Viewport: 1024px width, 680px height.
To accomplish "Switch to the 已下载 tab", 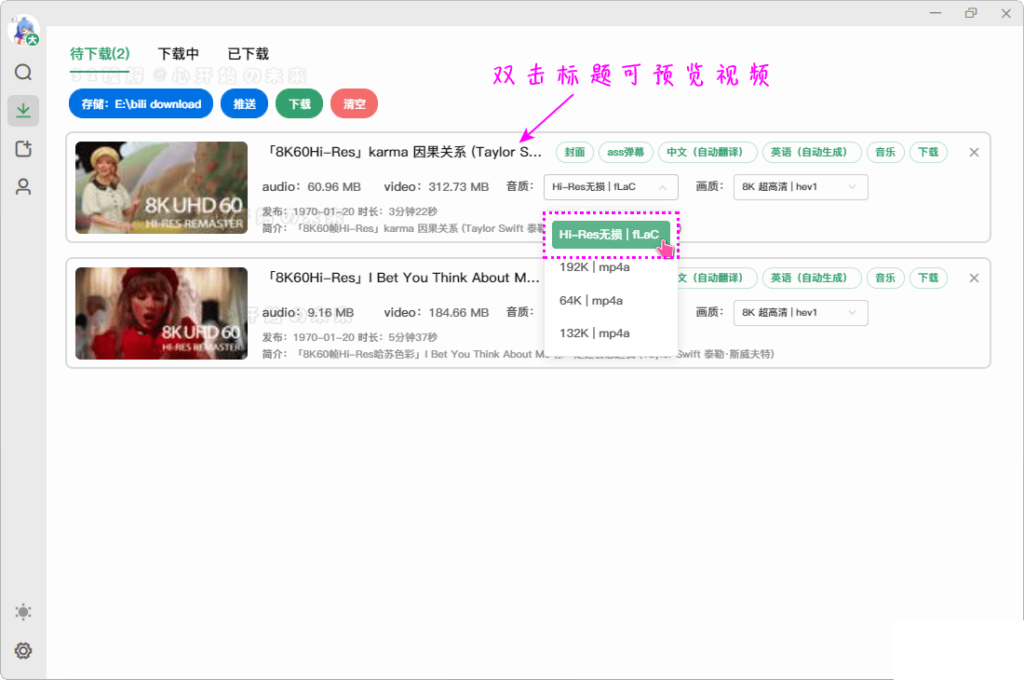I will coord(248,53).
